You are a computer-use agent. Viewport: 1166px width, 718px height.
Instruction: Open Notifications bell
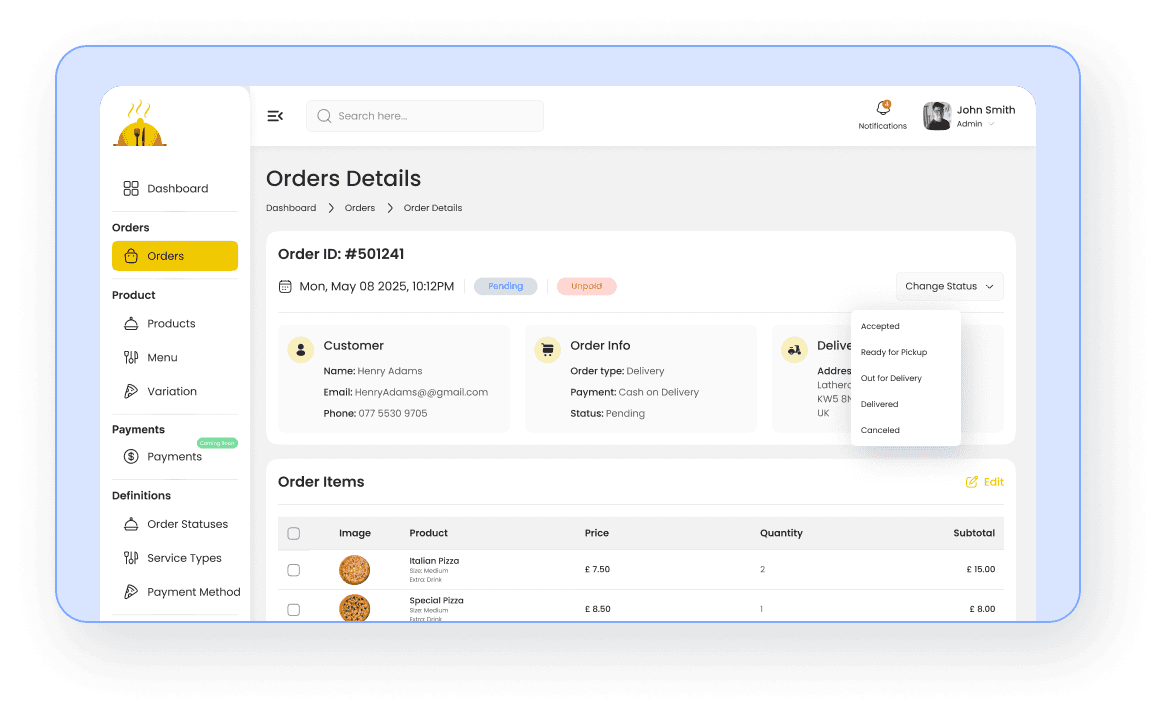click(881, 110)
